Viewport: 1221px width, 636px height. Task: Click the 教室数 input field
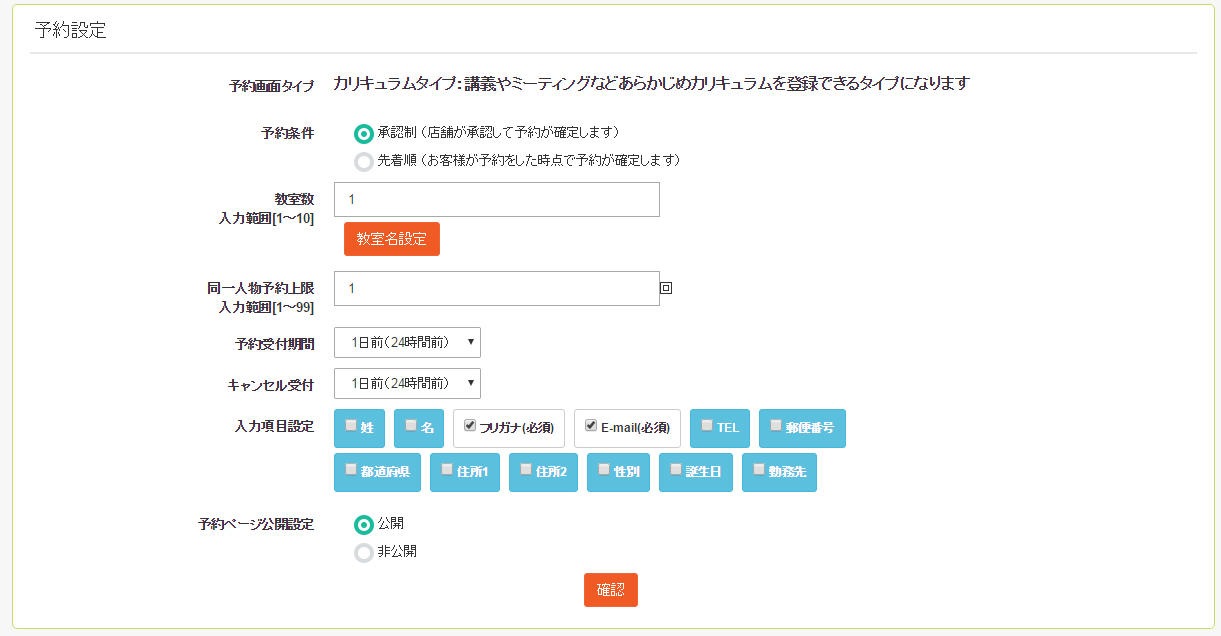[x=497, y=199]
